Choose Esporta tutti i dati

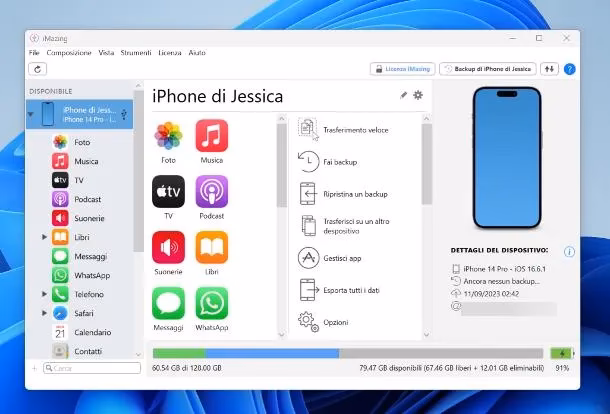coord(338,290)
